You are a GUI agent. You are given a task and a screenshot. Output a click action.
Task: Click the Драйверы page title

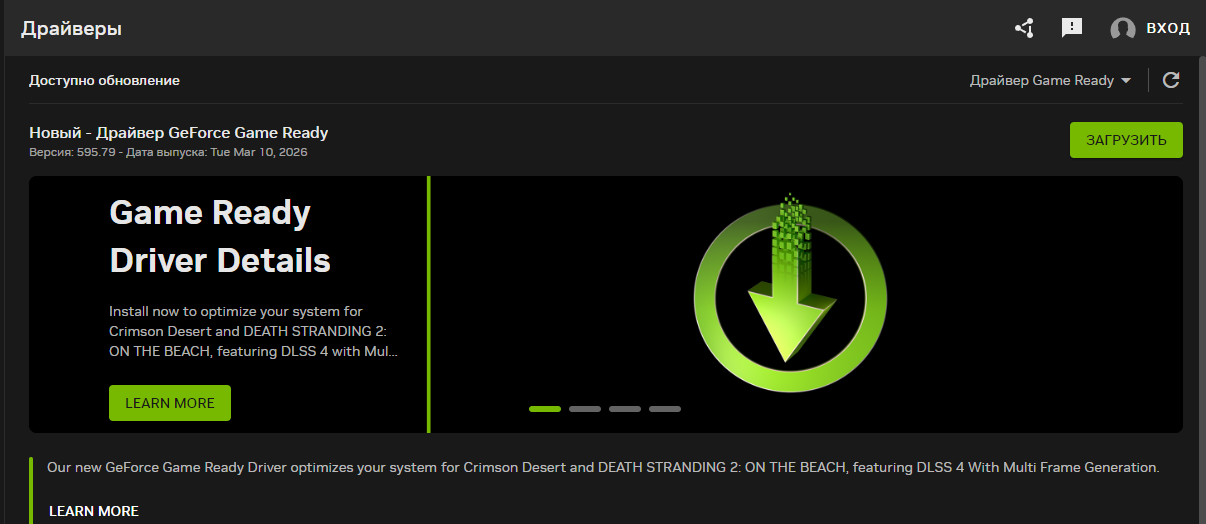71,29
